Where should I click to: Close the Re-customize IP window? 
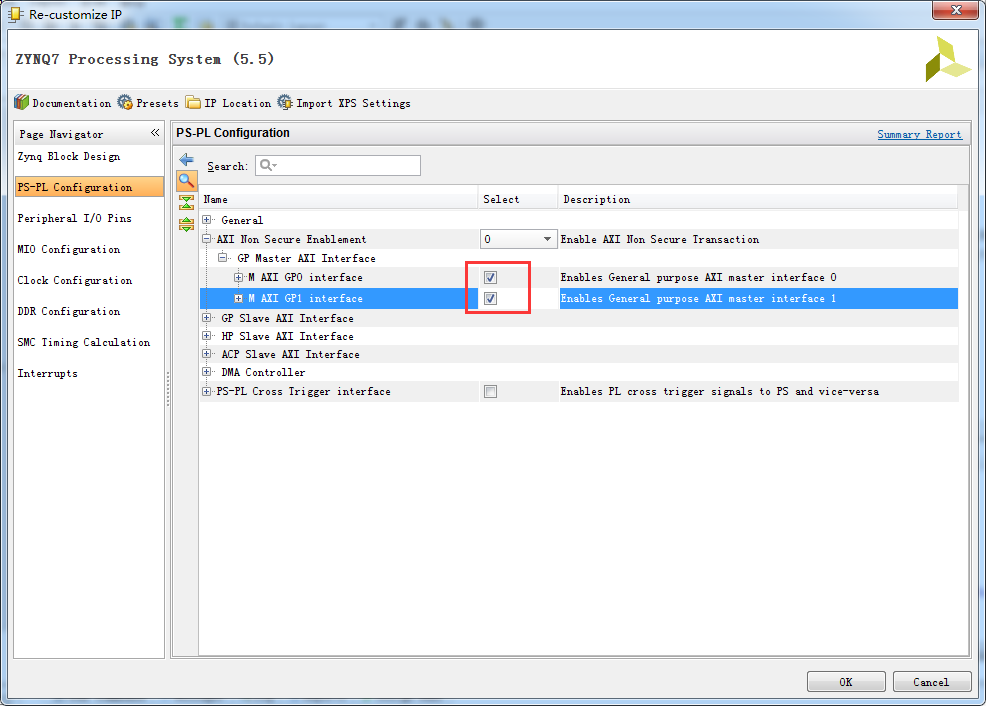click(955, 10)
